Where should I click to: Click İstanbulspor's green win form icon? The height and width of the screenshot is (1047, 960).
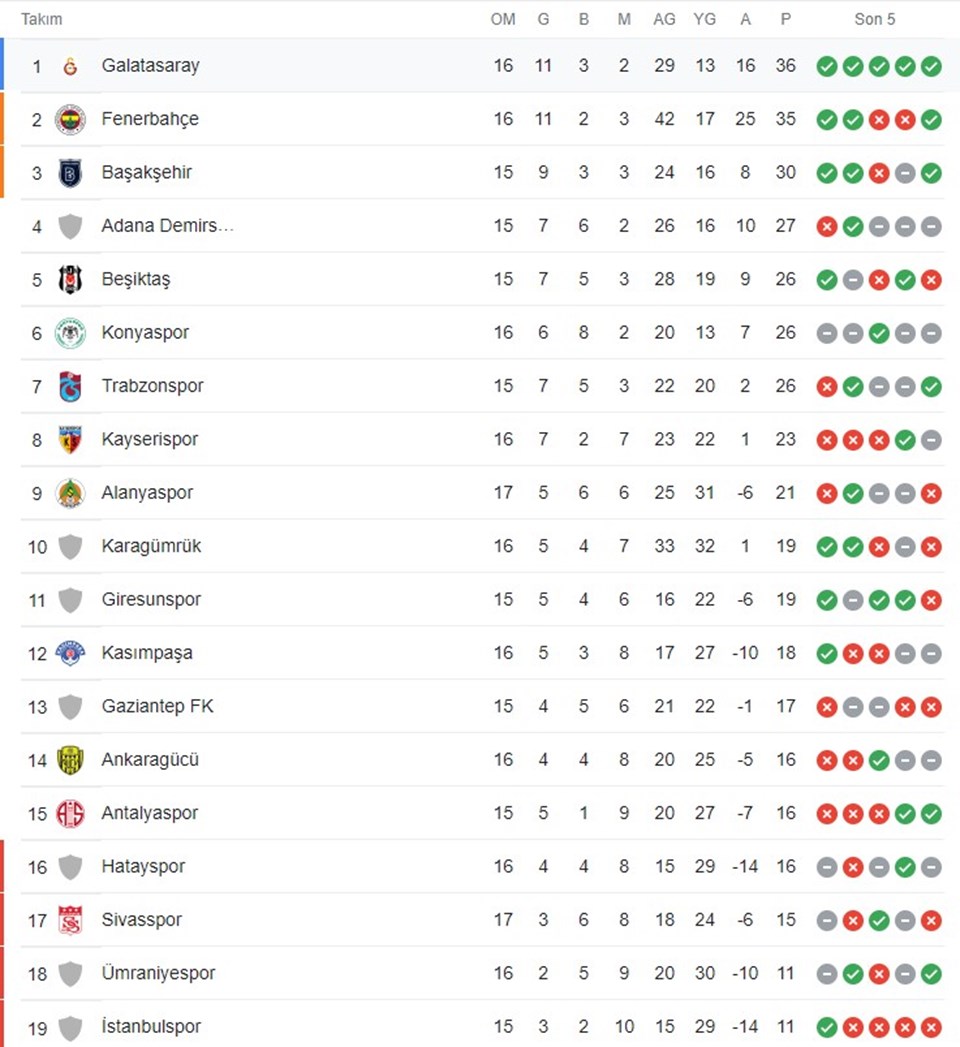tap(826, 1028)
